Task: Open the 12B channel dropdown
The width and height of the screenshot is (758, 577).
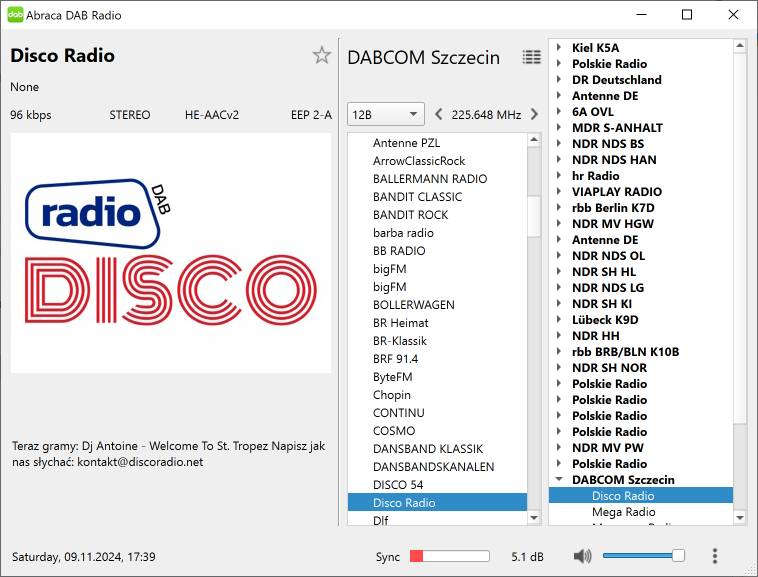Action: click(x=386, y=114)
